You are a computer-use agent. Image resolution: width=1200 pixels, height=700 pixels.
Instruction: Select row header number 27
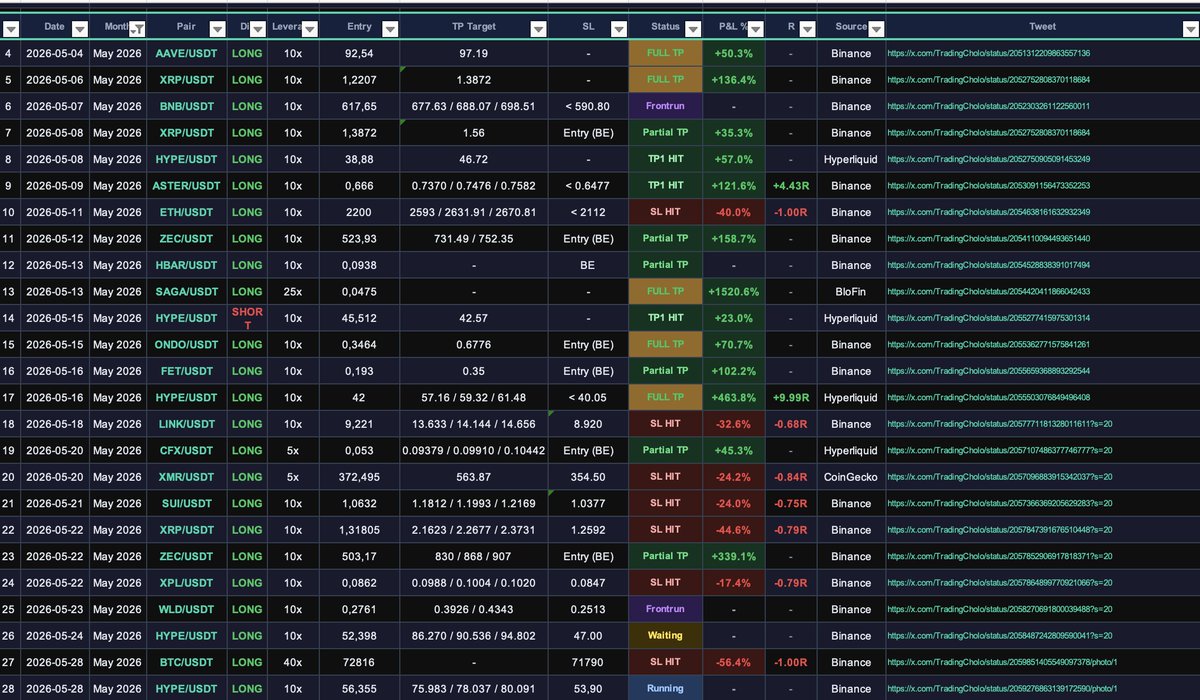click(9, 662)
